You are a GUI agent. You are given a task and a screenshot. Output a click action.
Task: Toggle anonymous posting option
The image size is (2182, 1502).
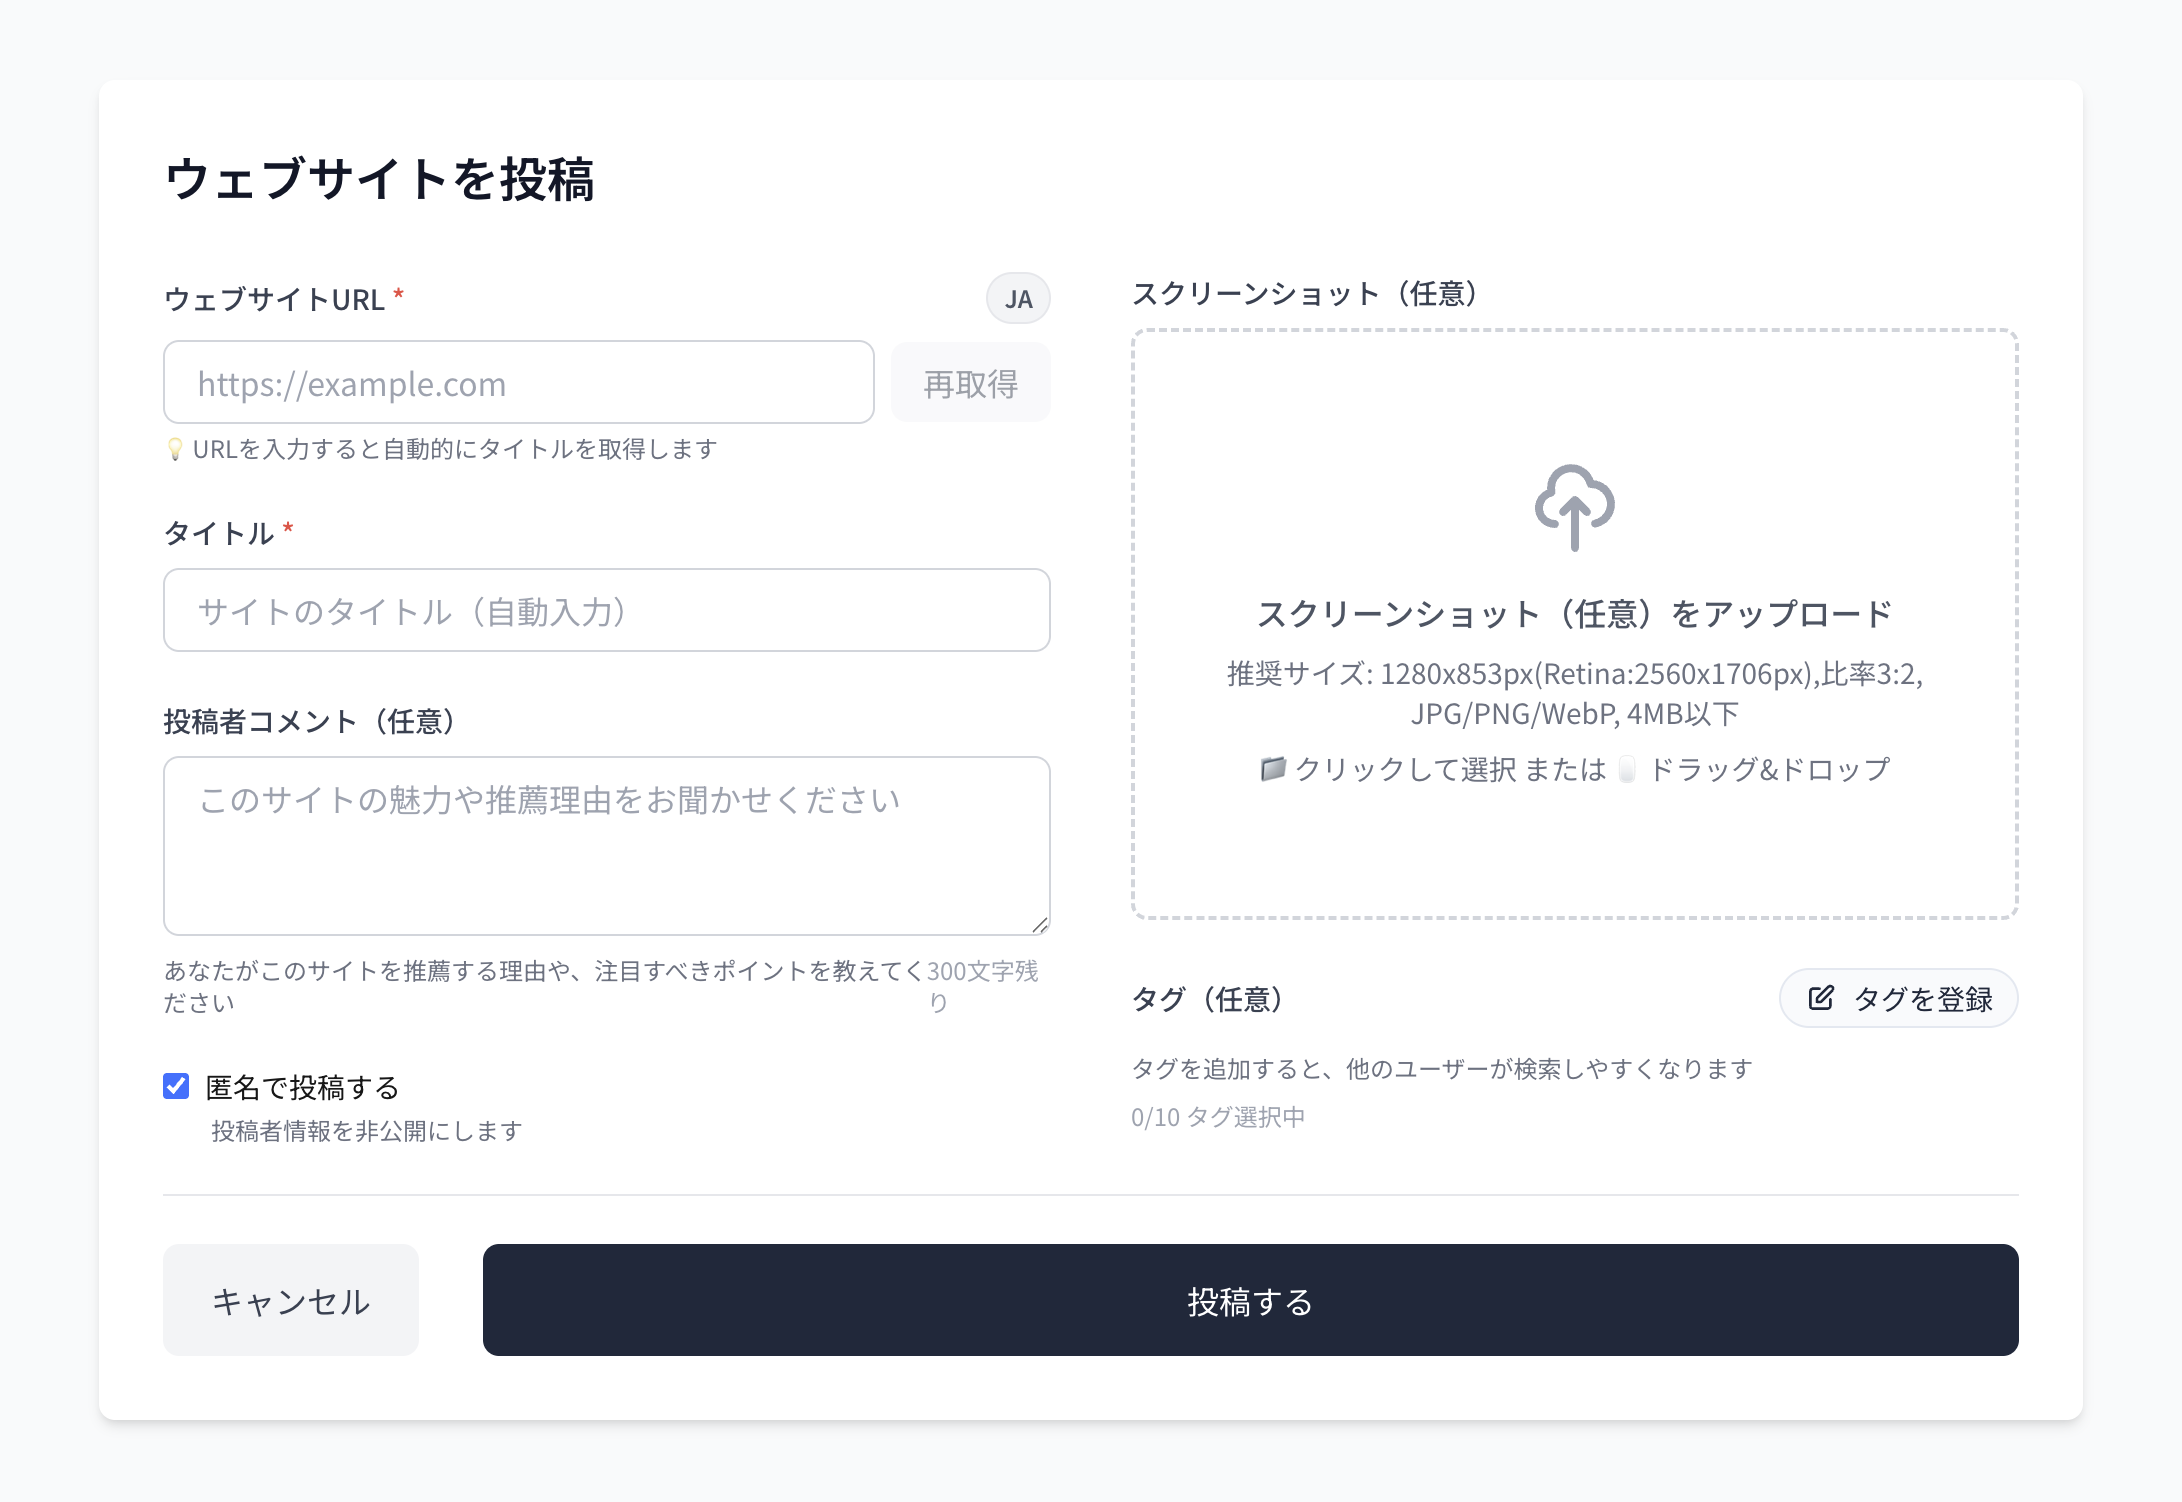click(x=176, y=1085)
